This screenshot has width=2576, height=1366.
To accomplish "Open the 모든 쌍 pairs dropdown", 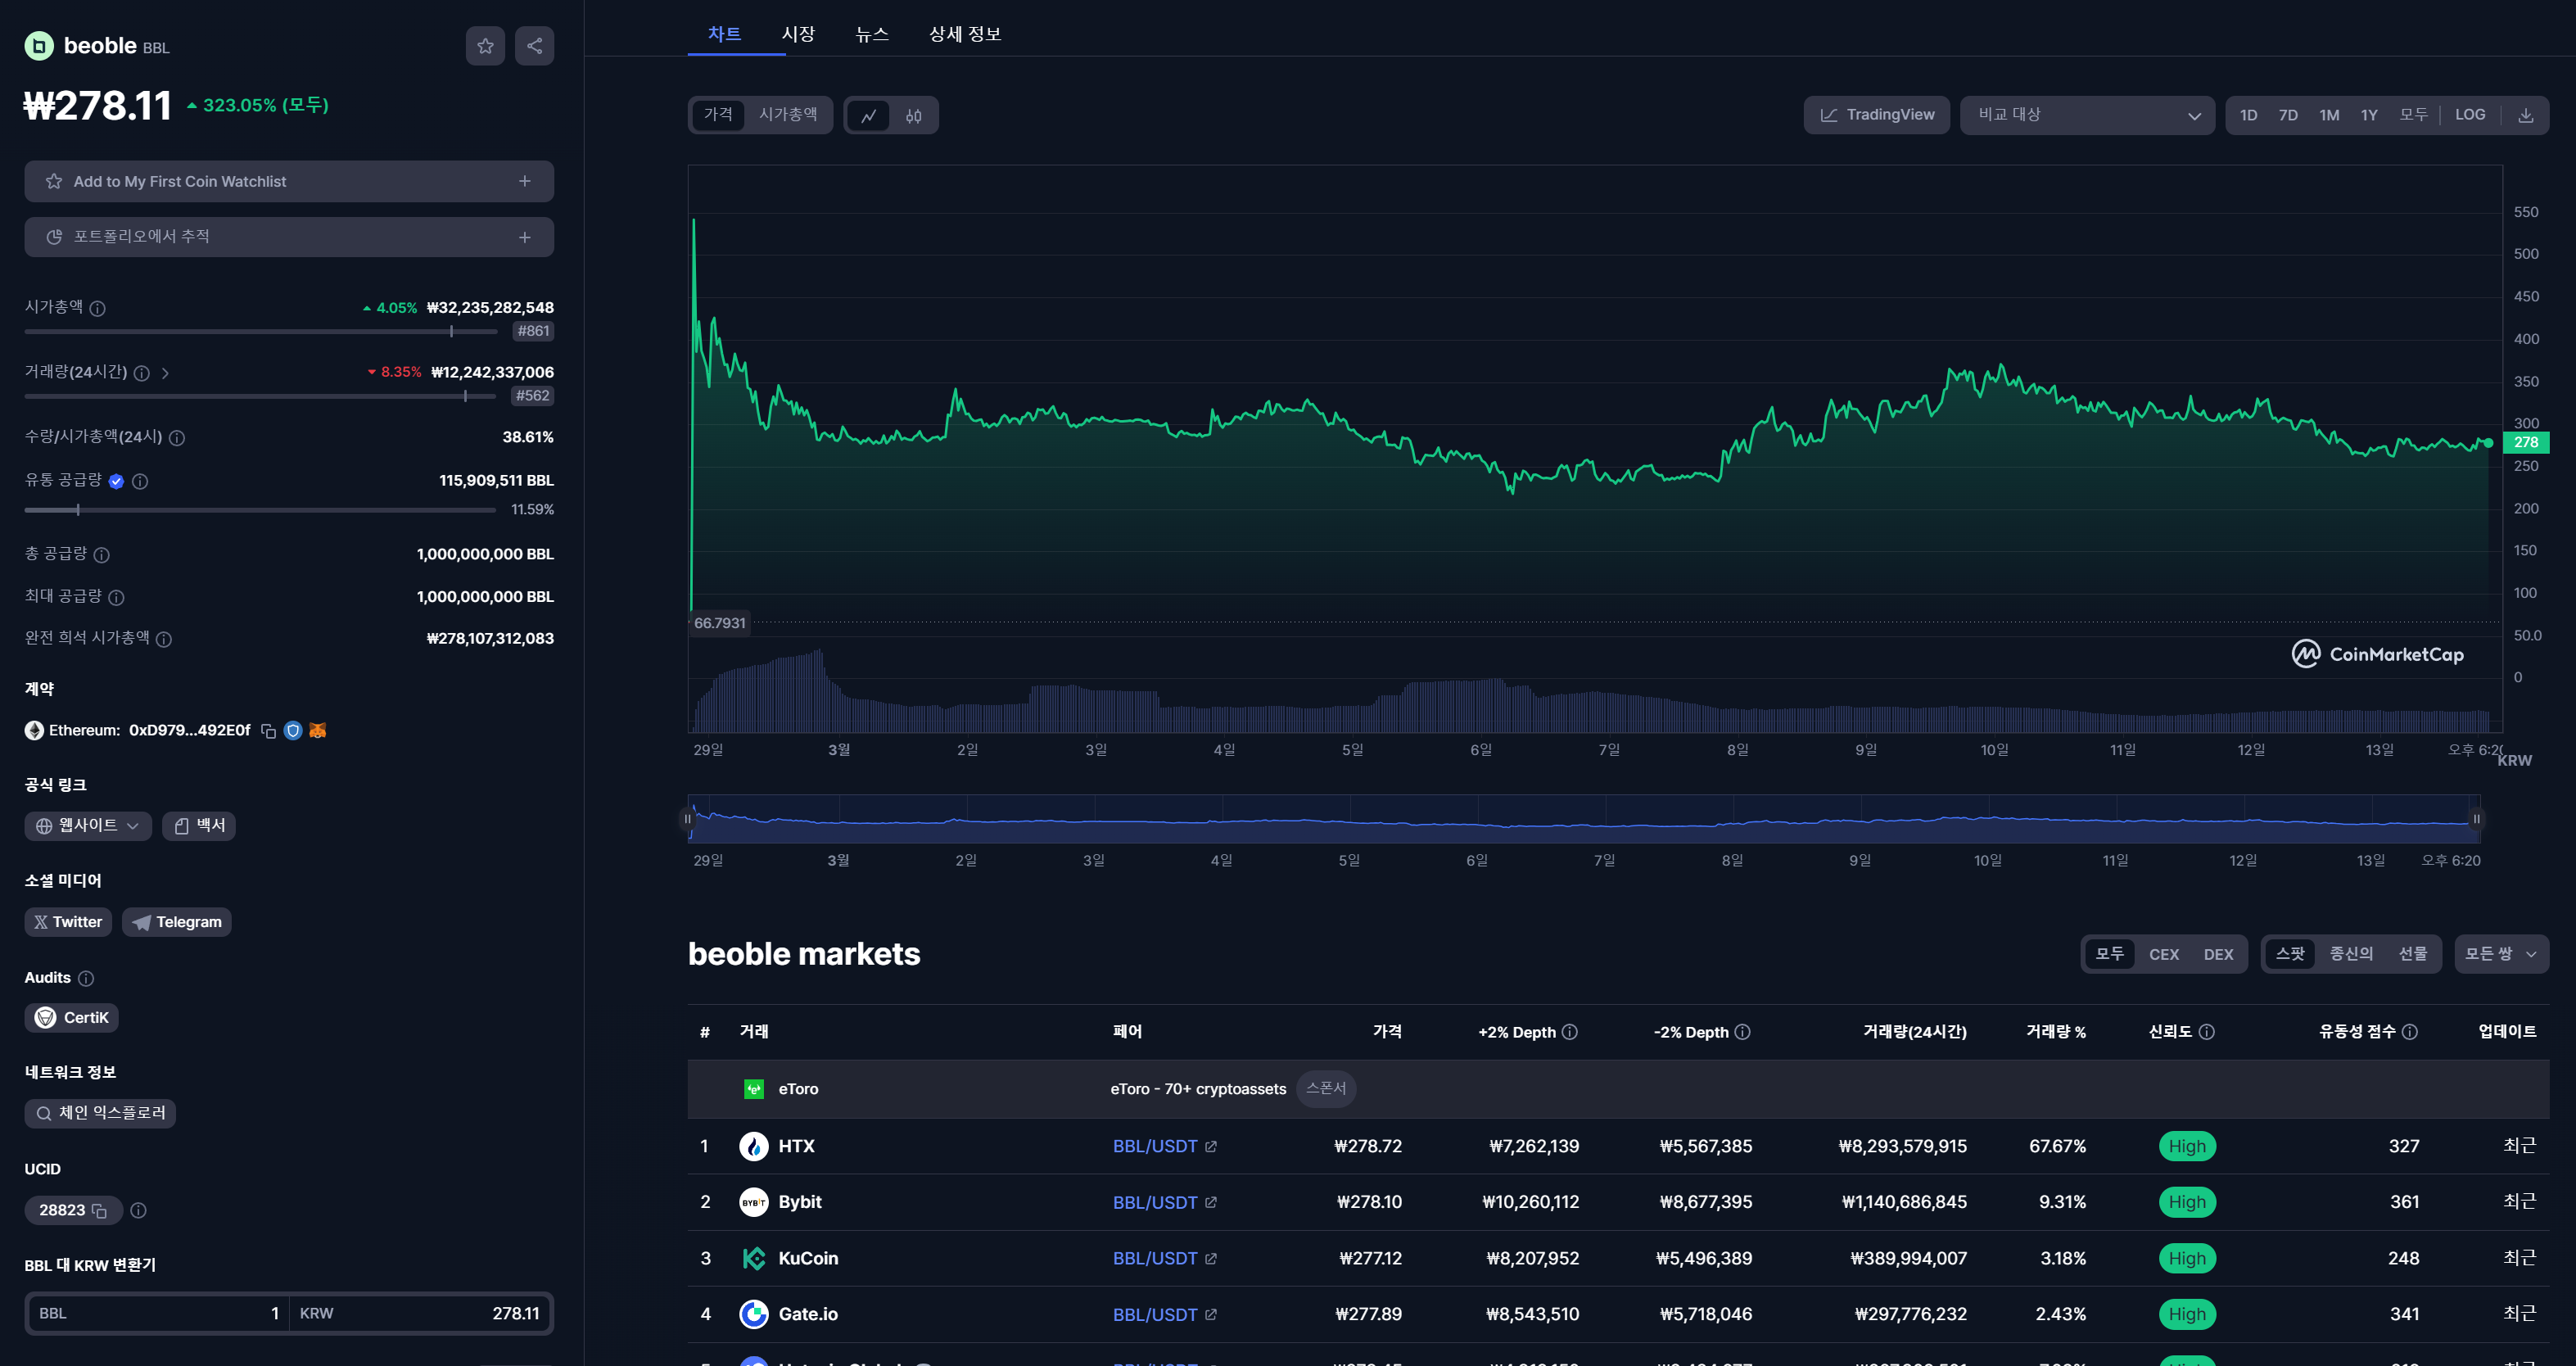I will click(x=2500, y=955).
